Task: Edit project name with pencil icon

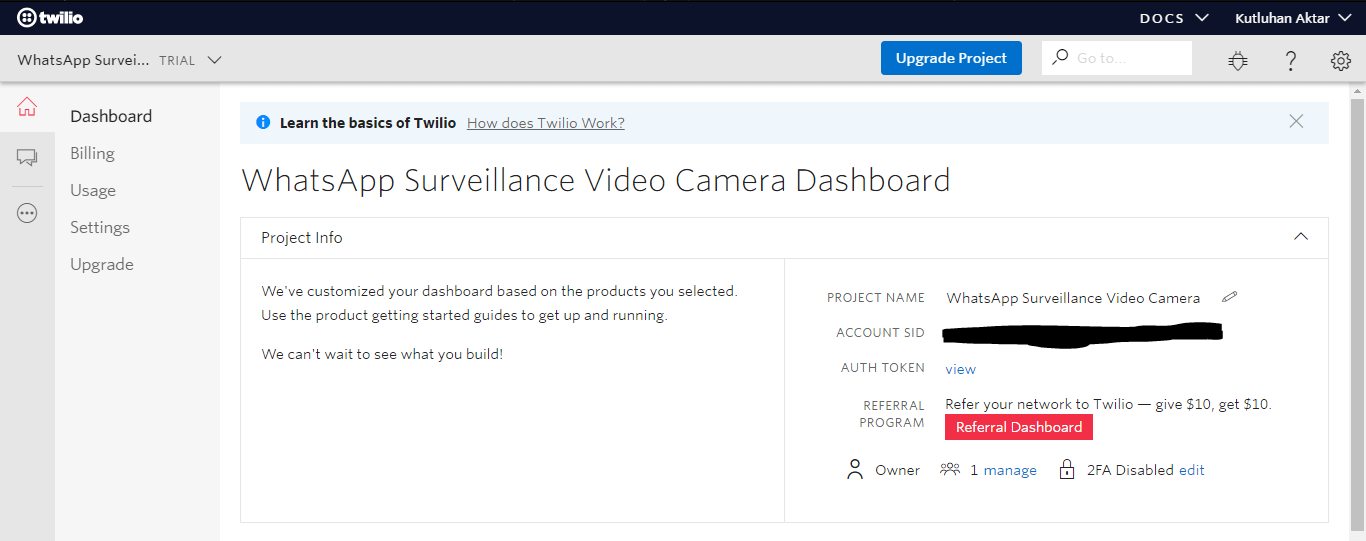Action: (x=1230, y=297)
